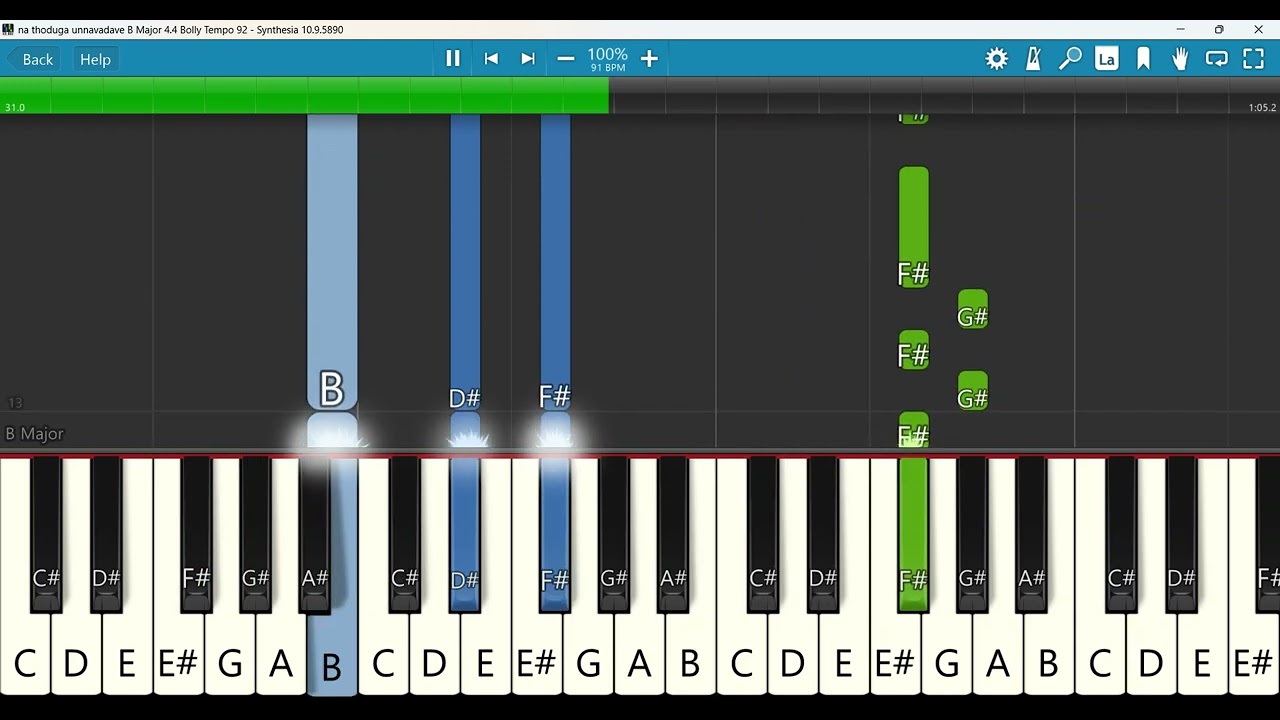This screenshot has width=1280, height=720.
Task: Open the bookmarks icon
Action: (1143, 59)
